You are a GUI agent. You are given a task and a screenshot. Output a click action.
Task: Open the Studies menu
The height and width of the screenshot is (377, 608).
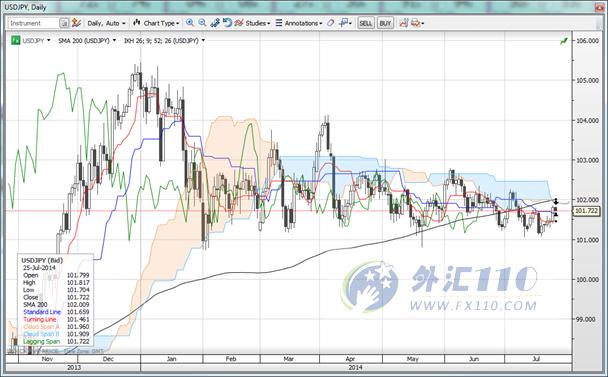252,23
